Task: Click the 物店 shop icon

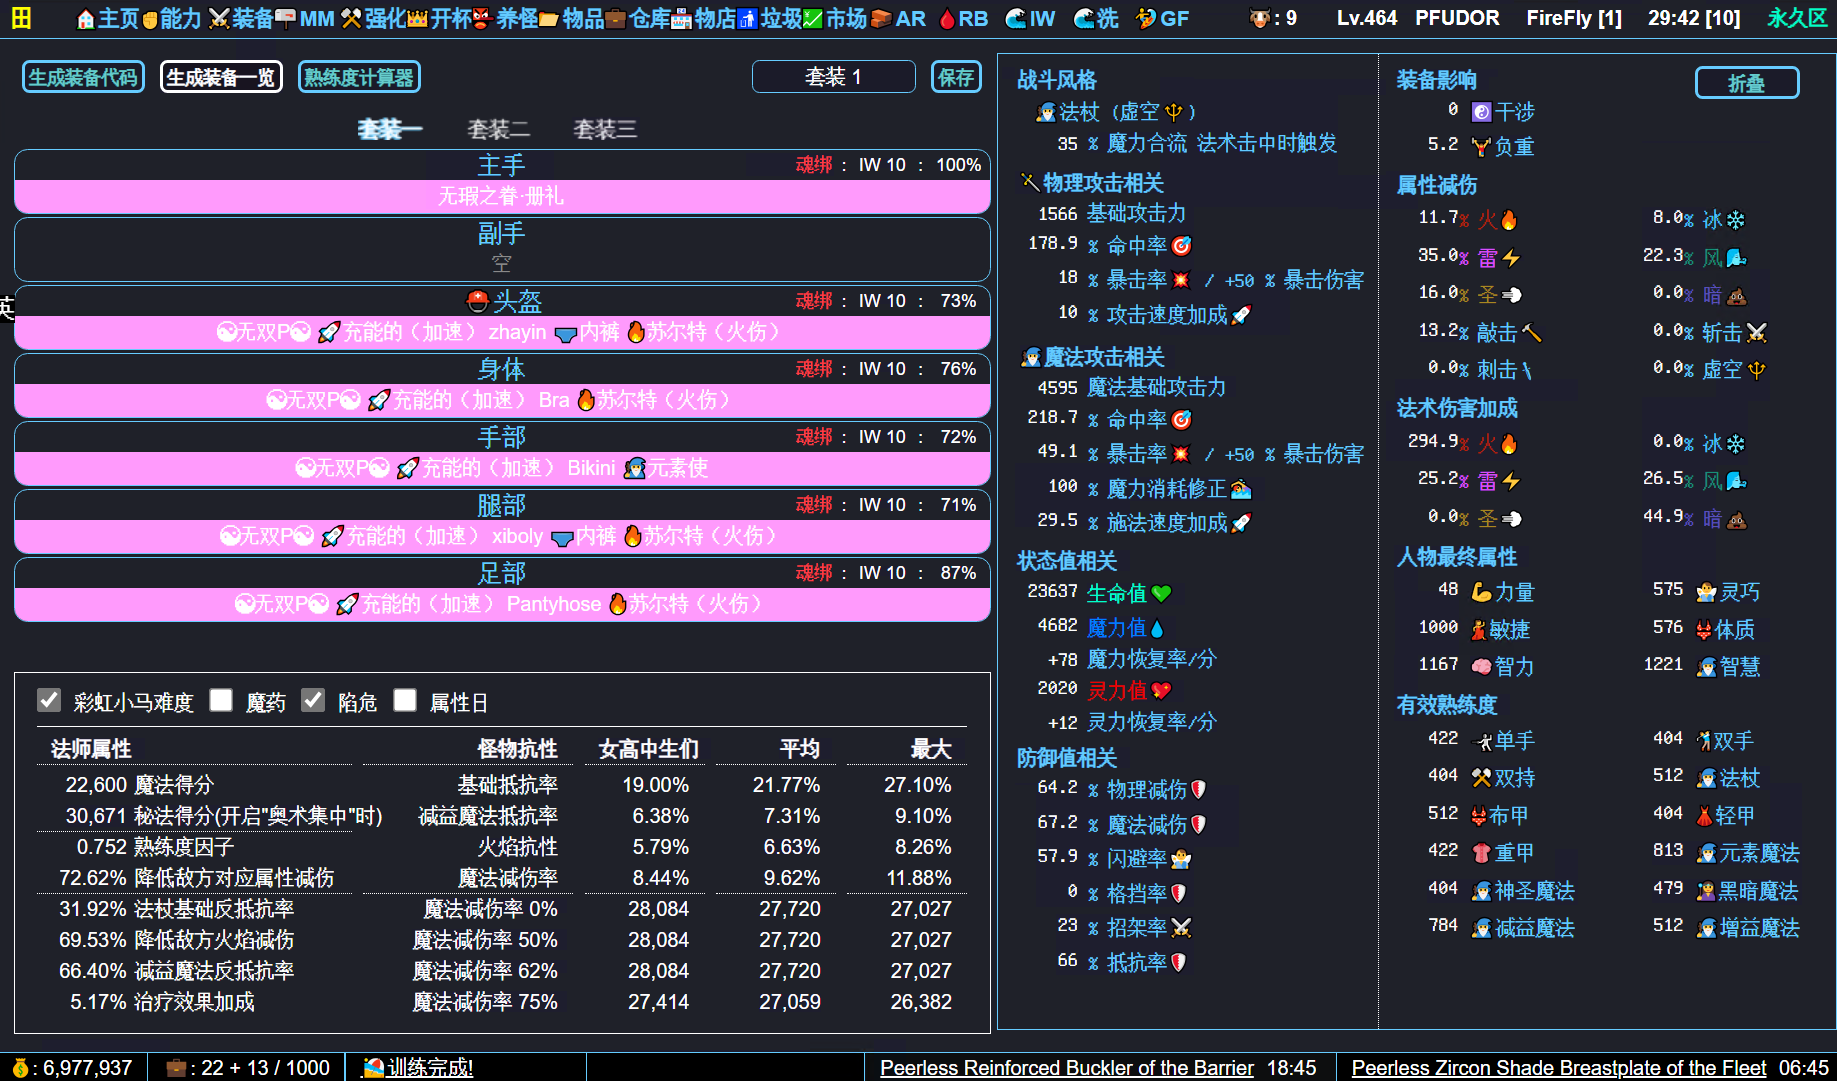Action: click(x=681, y=18)
